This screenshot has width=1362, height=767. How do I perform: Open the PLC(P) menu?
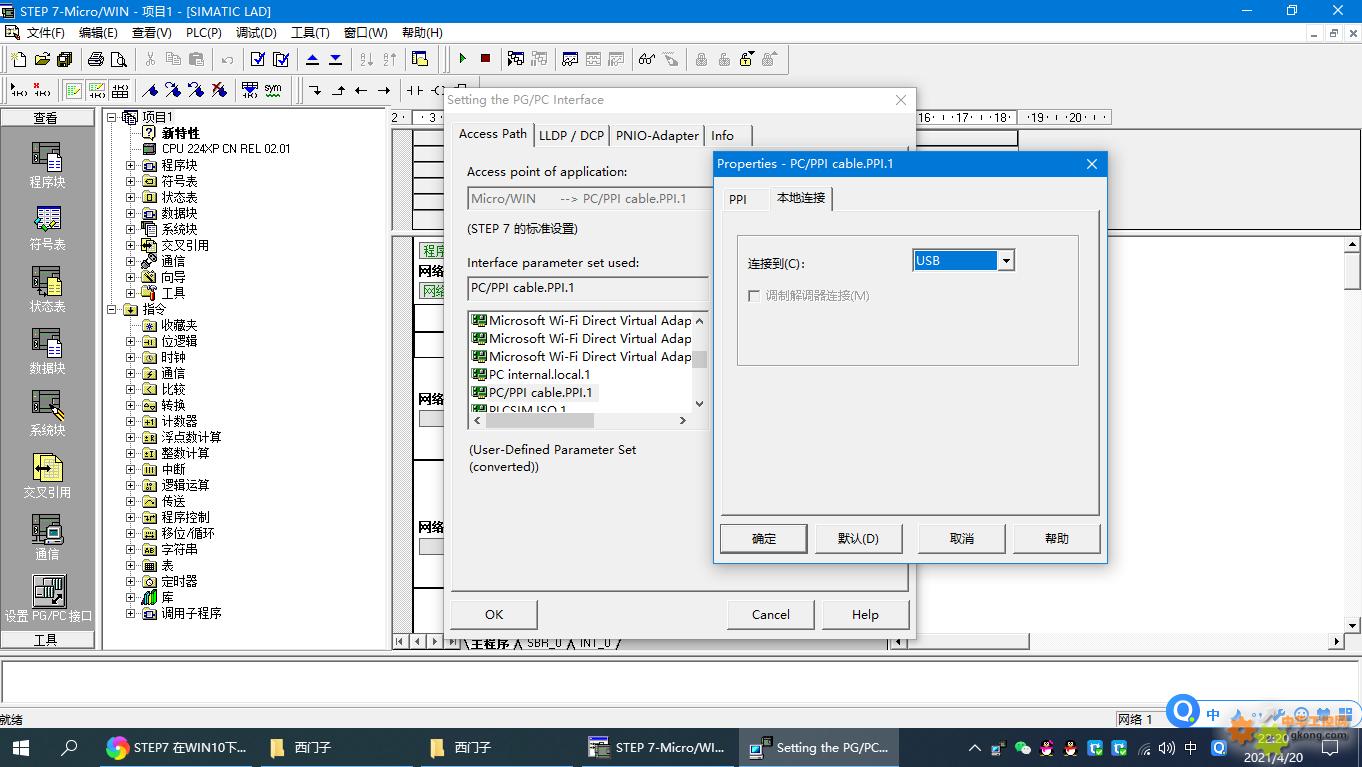point(203,33)
